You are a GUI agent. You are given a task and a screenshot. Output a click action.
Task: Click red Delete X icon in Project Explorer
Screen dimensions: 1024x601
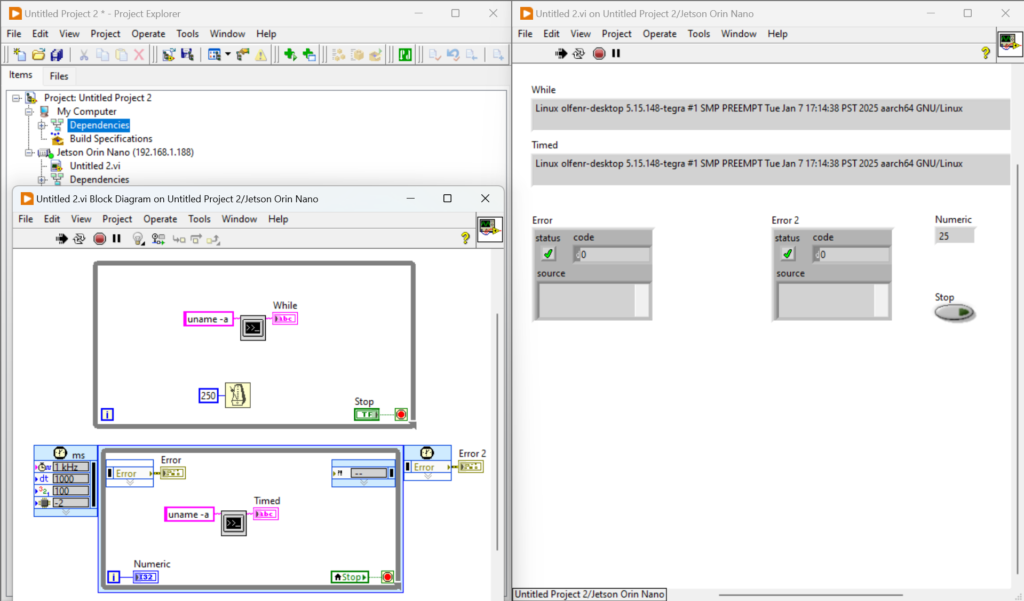click(138, 55)
